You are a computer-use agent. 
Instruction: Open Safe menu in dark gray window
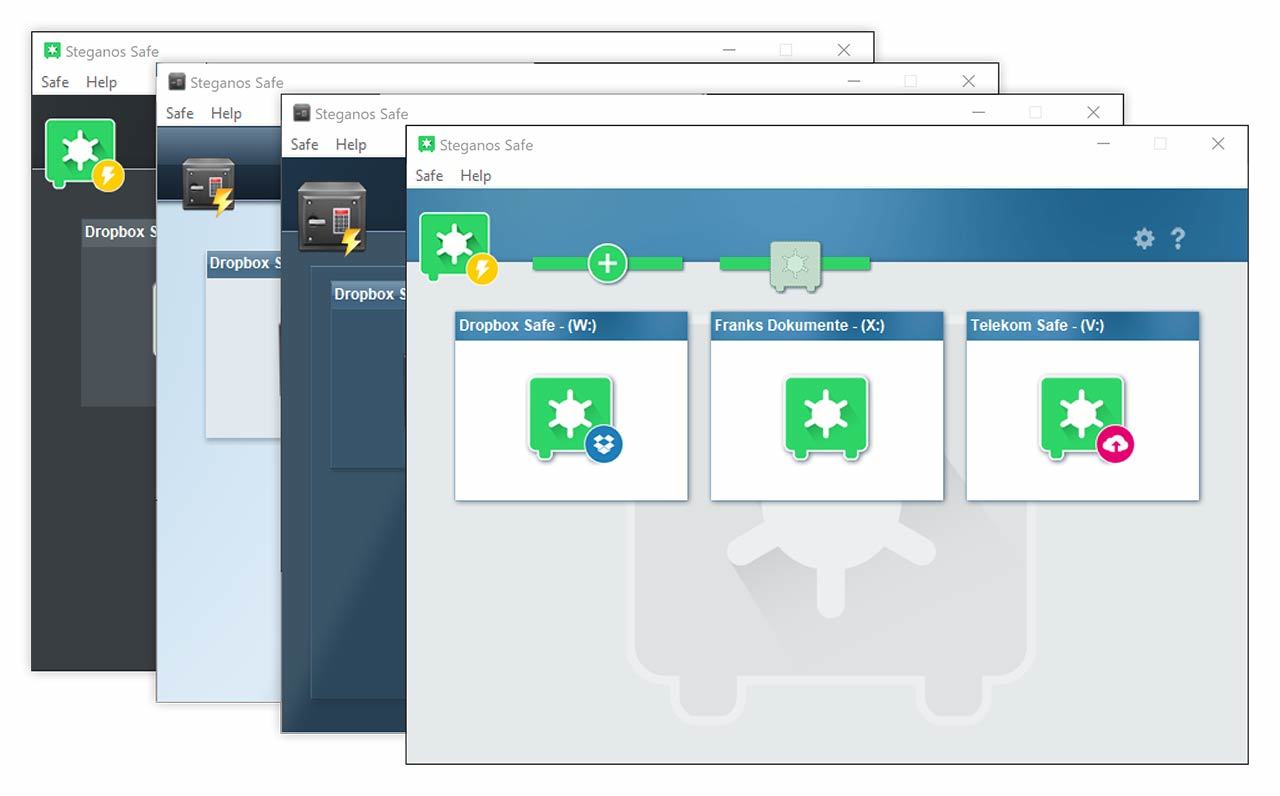tap(55, 82)
